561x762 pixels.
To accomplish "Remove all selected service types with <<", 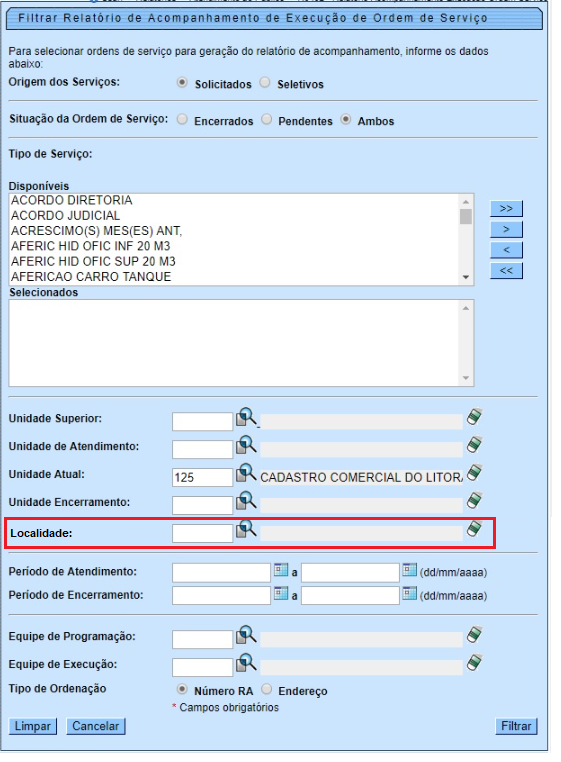I will (506, 271).
